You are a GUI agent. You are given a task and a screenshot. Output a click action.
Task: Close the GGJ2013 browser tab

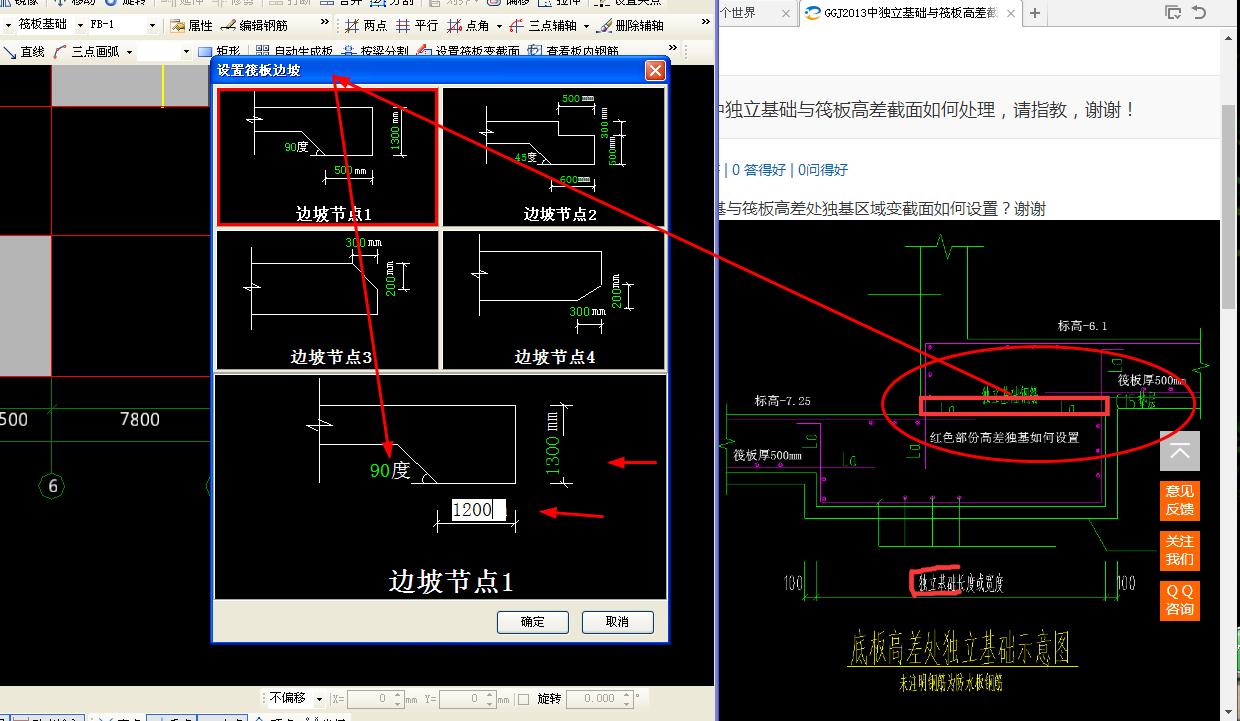tap(1011, 14)
